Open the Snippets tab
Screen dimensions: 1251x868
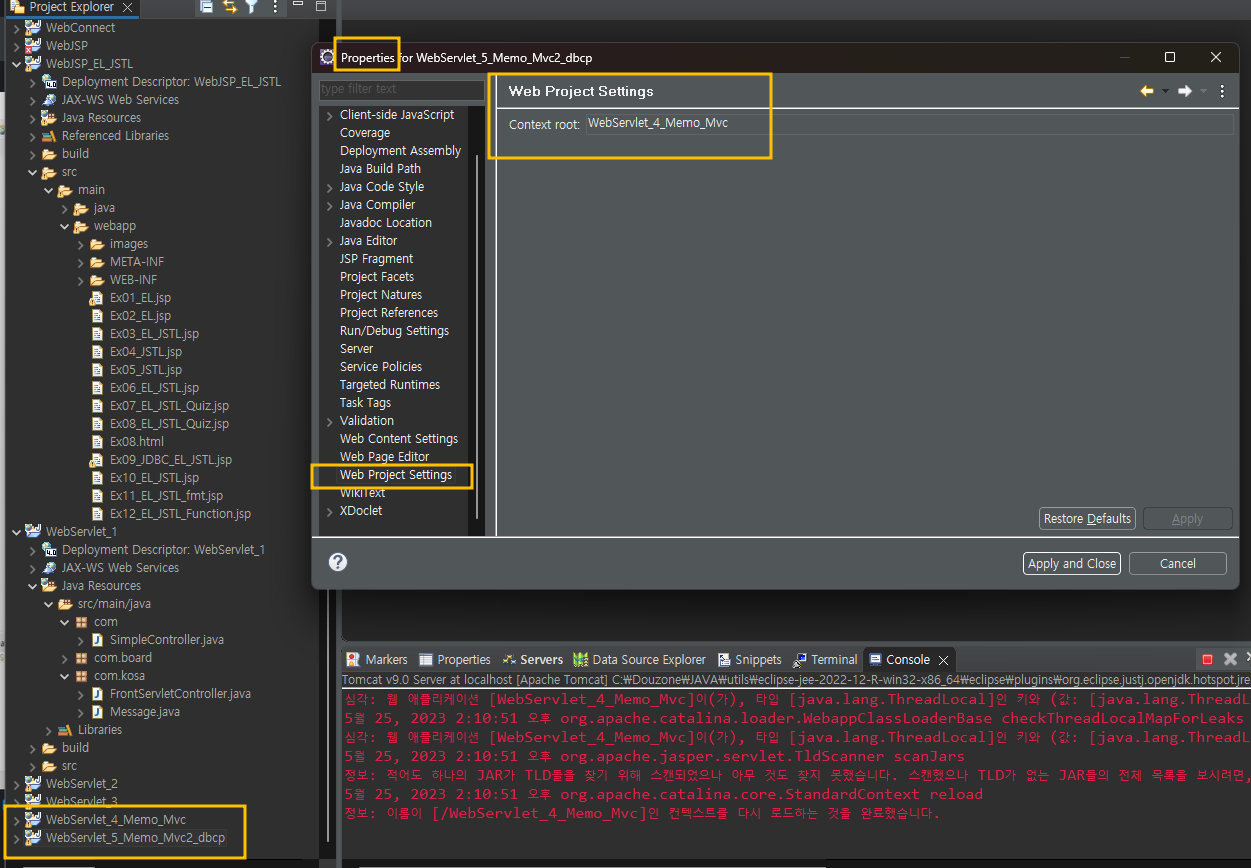(748, 660)
